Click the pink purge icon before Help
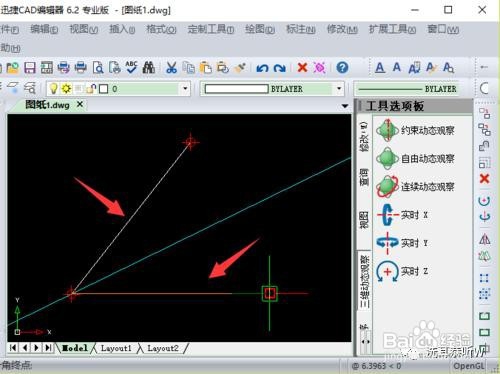This screenshot has width=500, height=374. [x=320, y=68]
